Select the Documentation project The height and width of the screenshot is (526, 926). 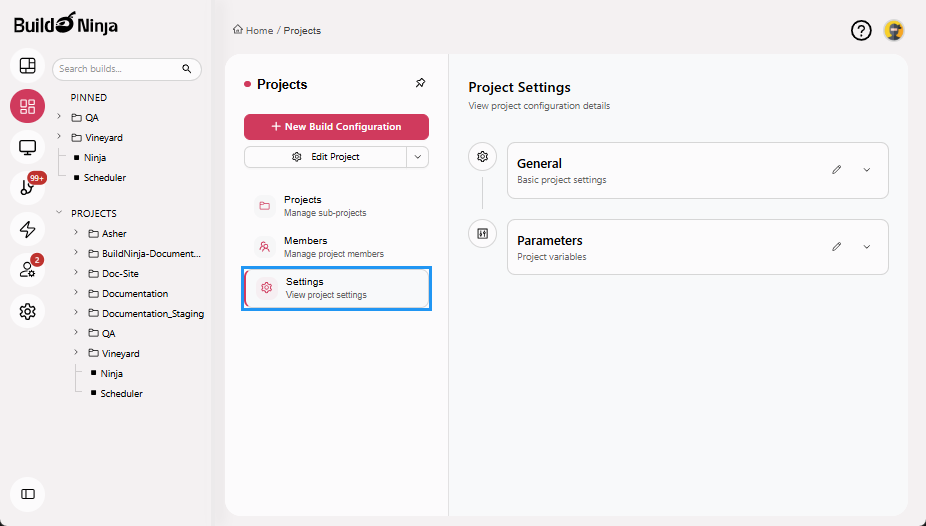tap(135, 294)
